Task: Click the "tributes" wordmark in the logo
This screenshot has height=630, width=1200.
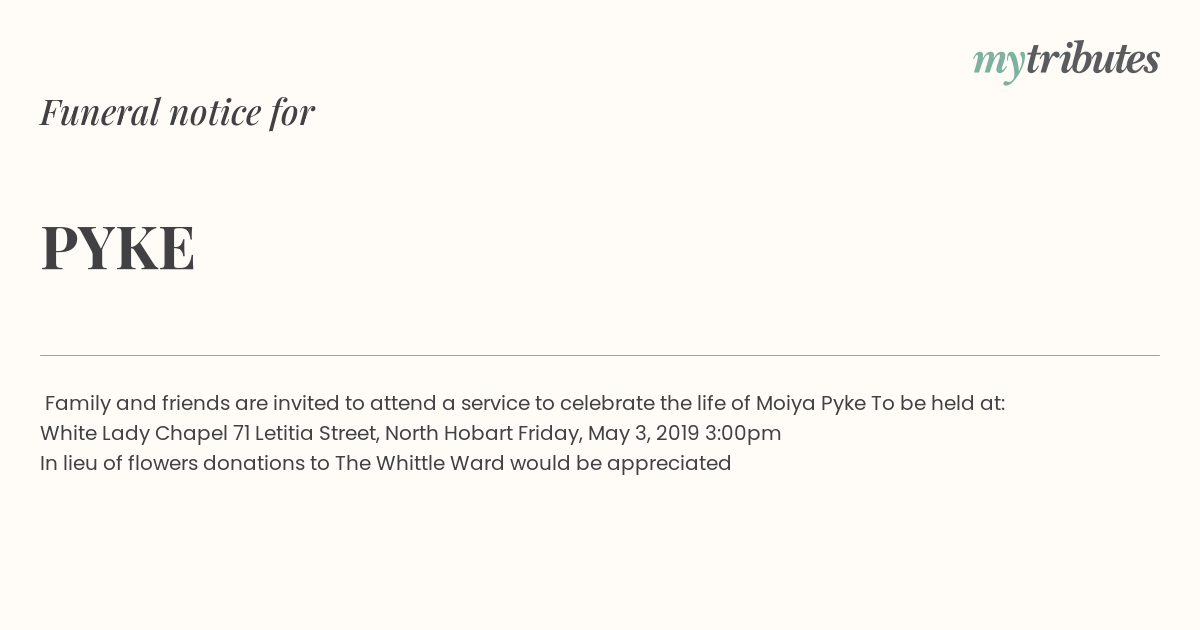Action: point(1093,59)
